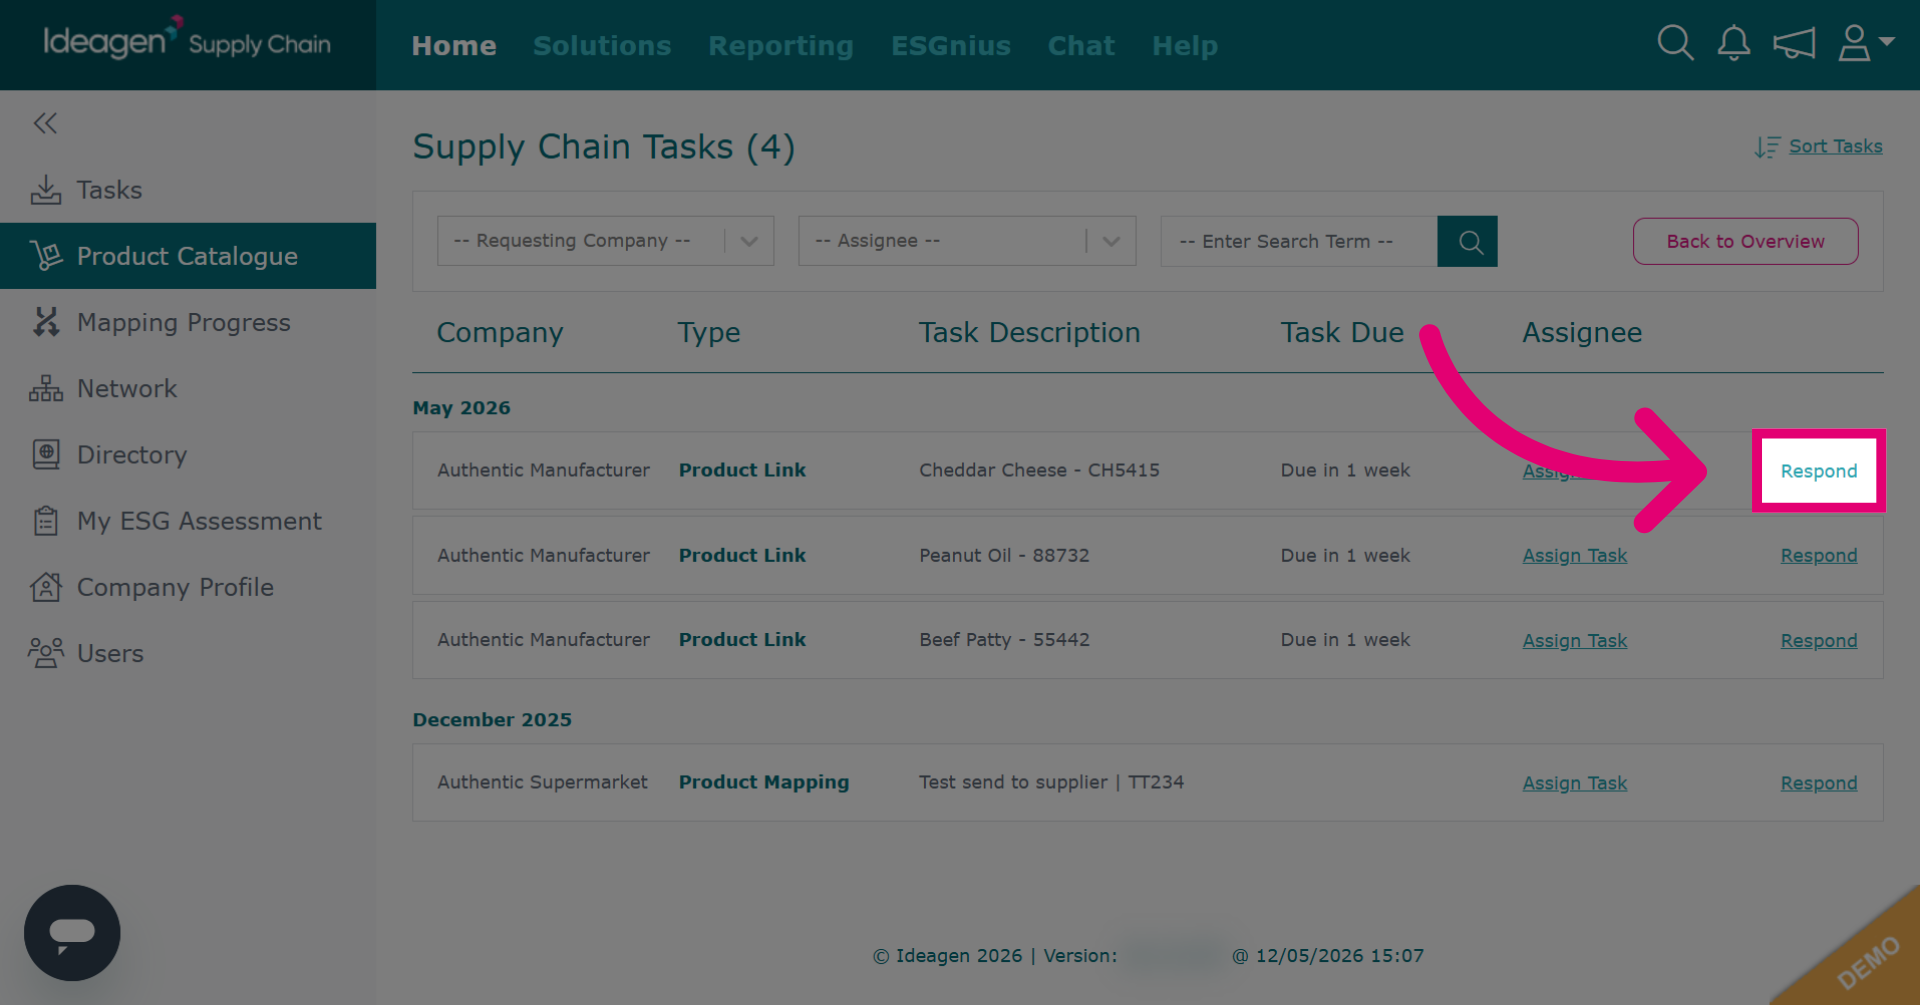This screenshot has width=1920, height=1005.
Task: Focus the Enter Search Term field
Action: coord(1299,241)
